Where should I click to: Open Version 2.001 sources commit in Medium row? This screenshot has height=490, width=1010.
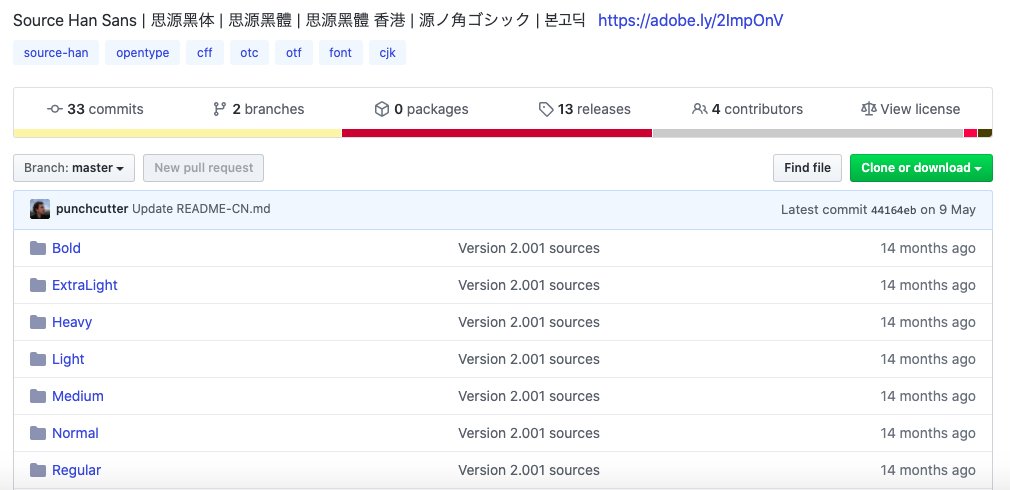(x=529, y=396)
